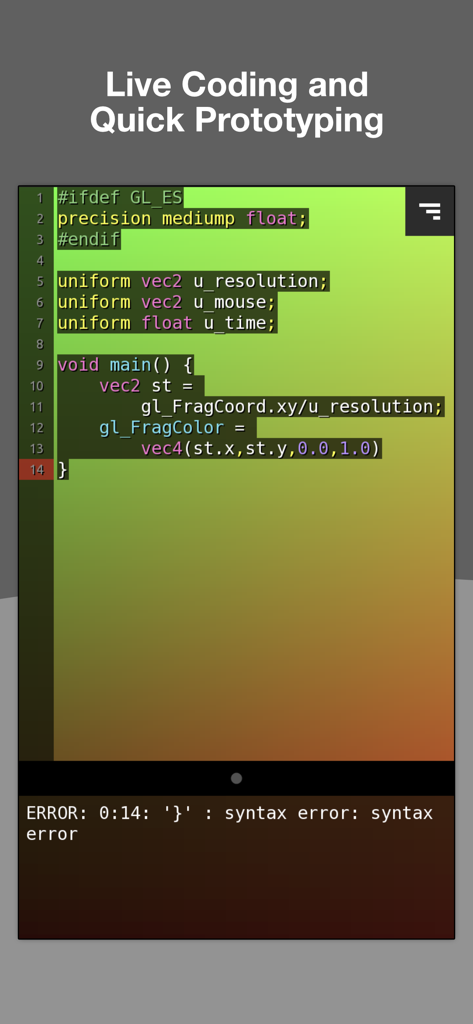Click the 'vec4(st.x,st.y,0.0,1.0)' line
Viewport: 473px width, 1024px height.
click(261, 449)
